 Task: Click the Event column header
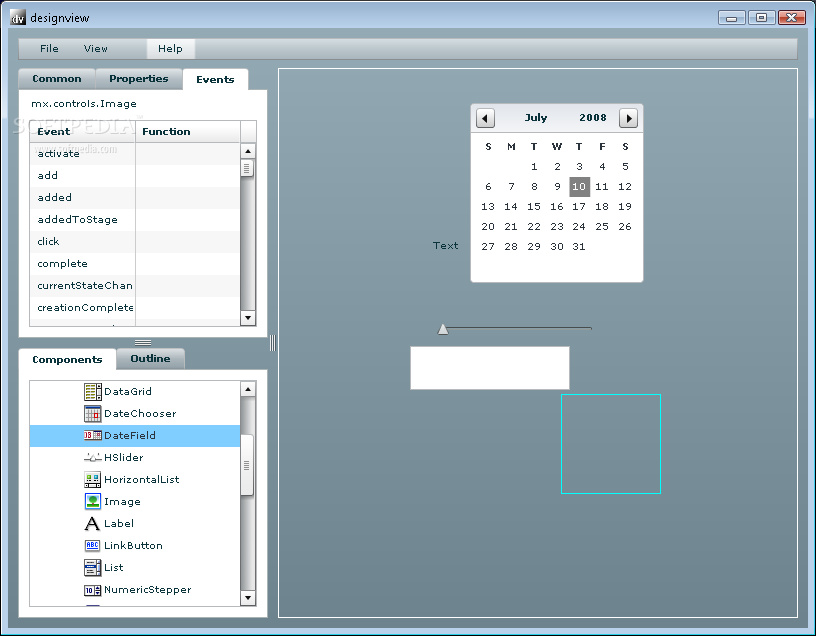(x=83, y=132)
